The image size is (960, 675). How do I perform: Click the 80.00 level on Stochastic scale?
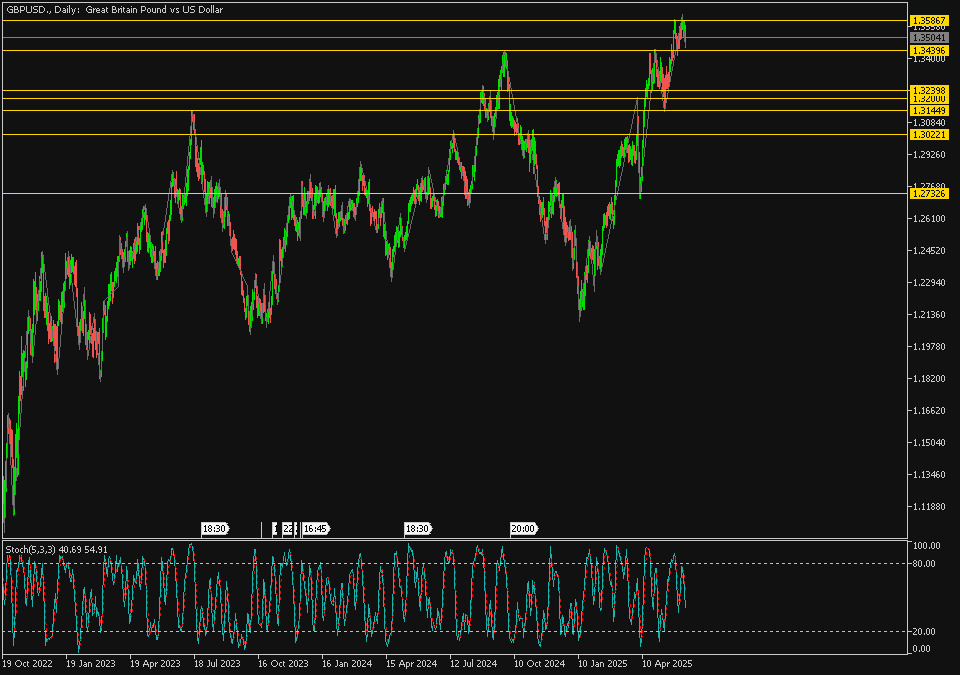click(924, 564)
